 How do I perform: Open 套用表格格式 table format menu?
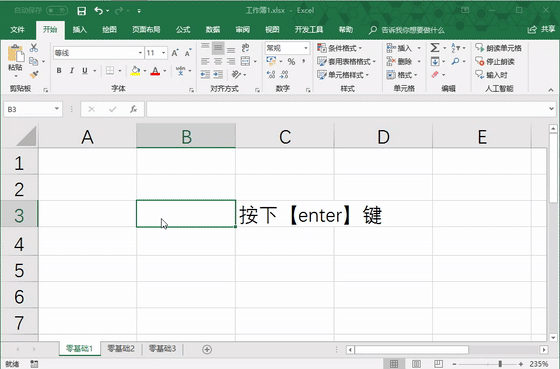347,61
